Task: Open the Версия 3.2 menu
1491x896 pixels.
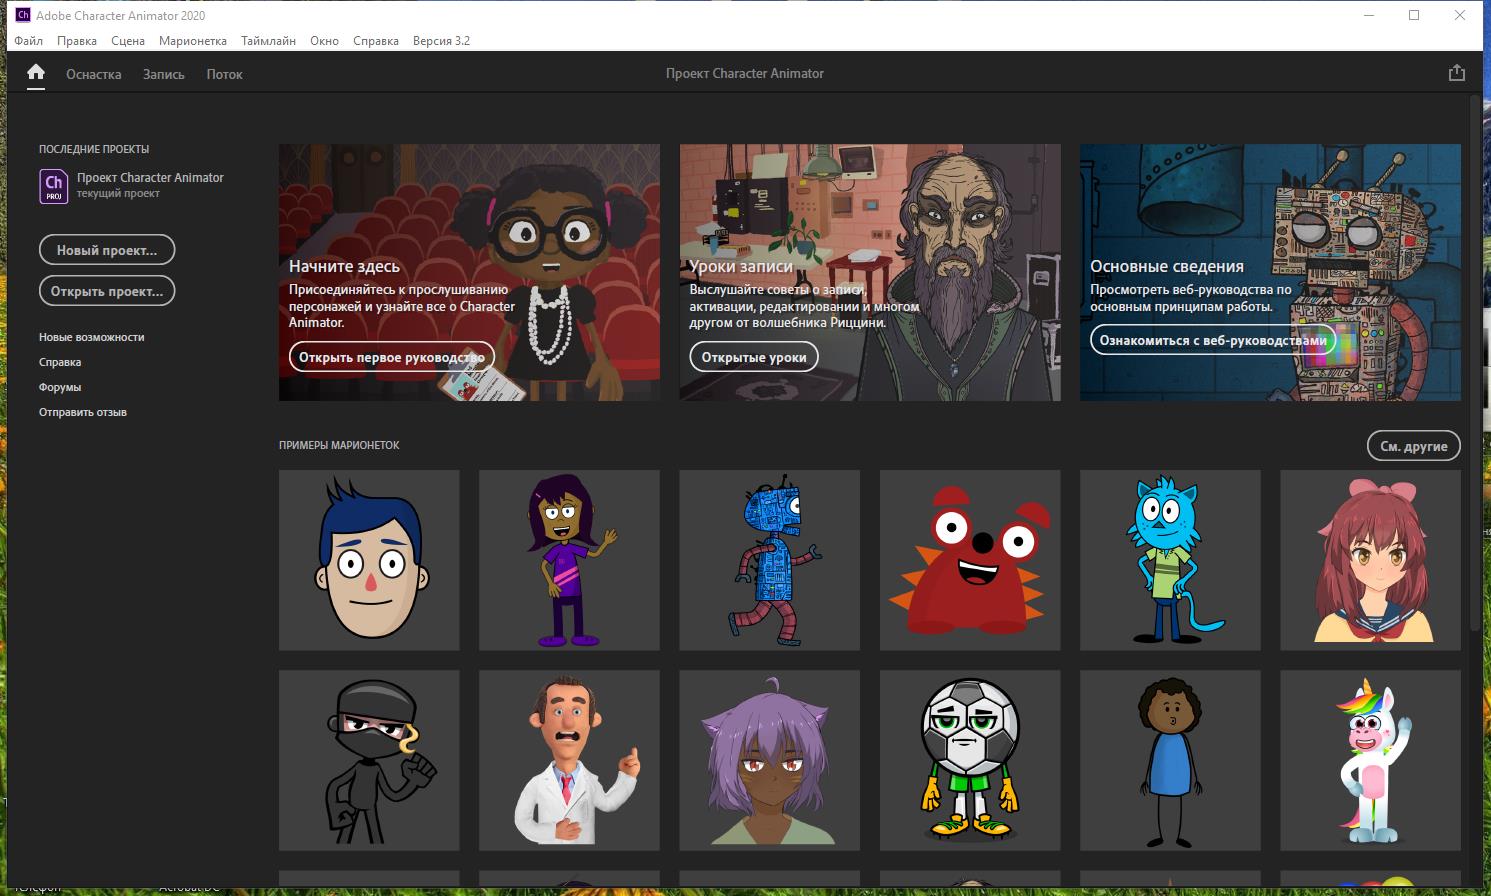Action: coord(441,41)
